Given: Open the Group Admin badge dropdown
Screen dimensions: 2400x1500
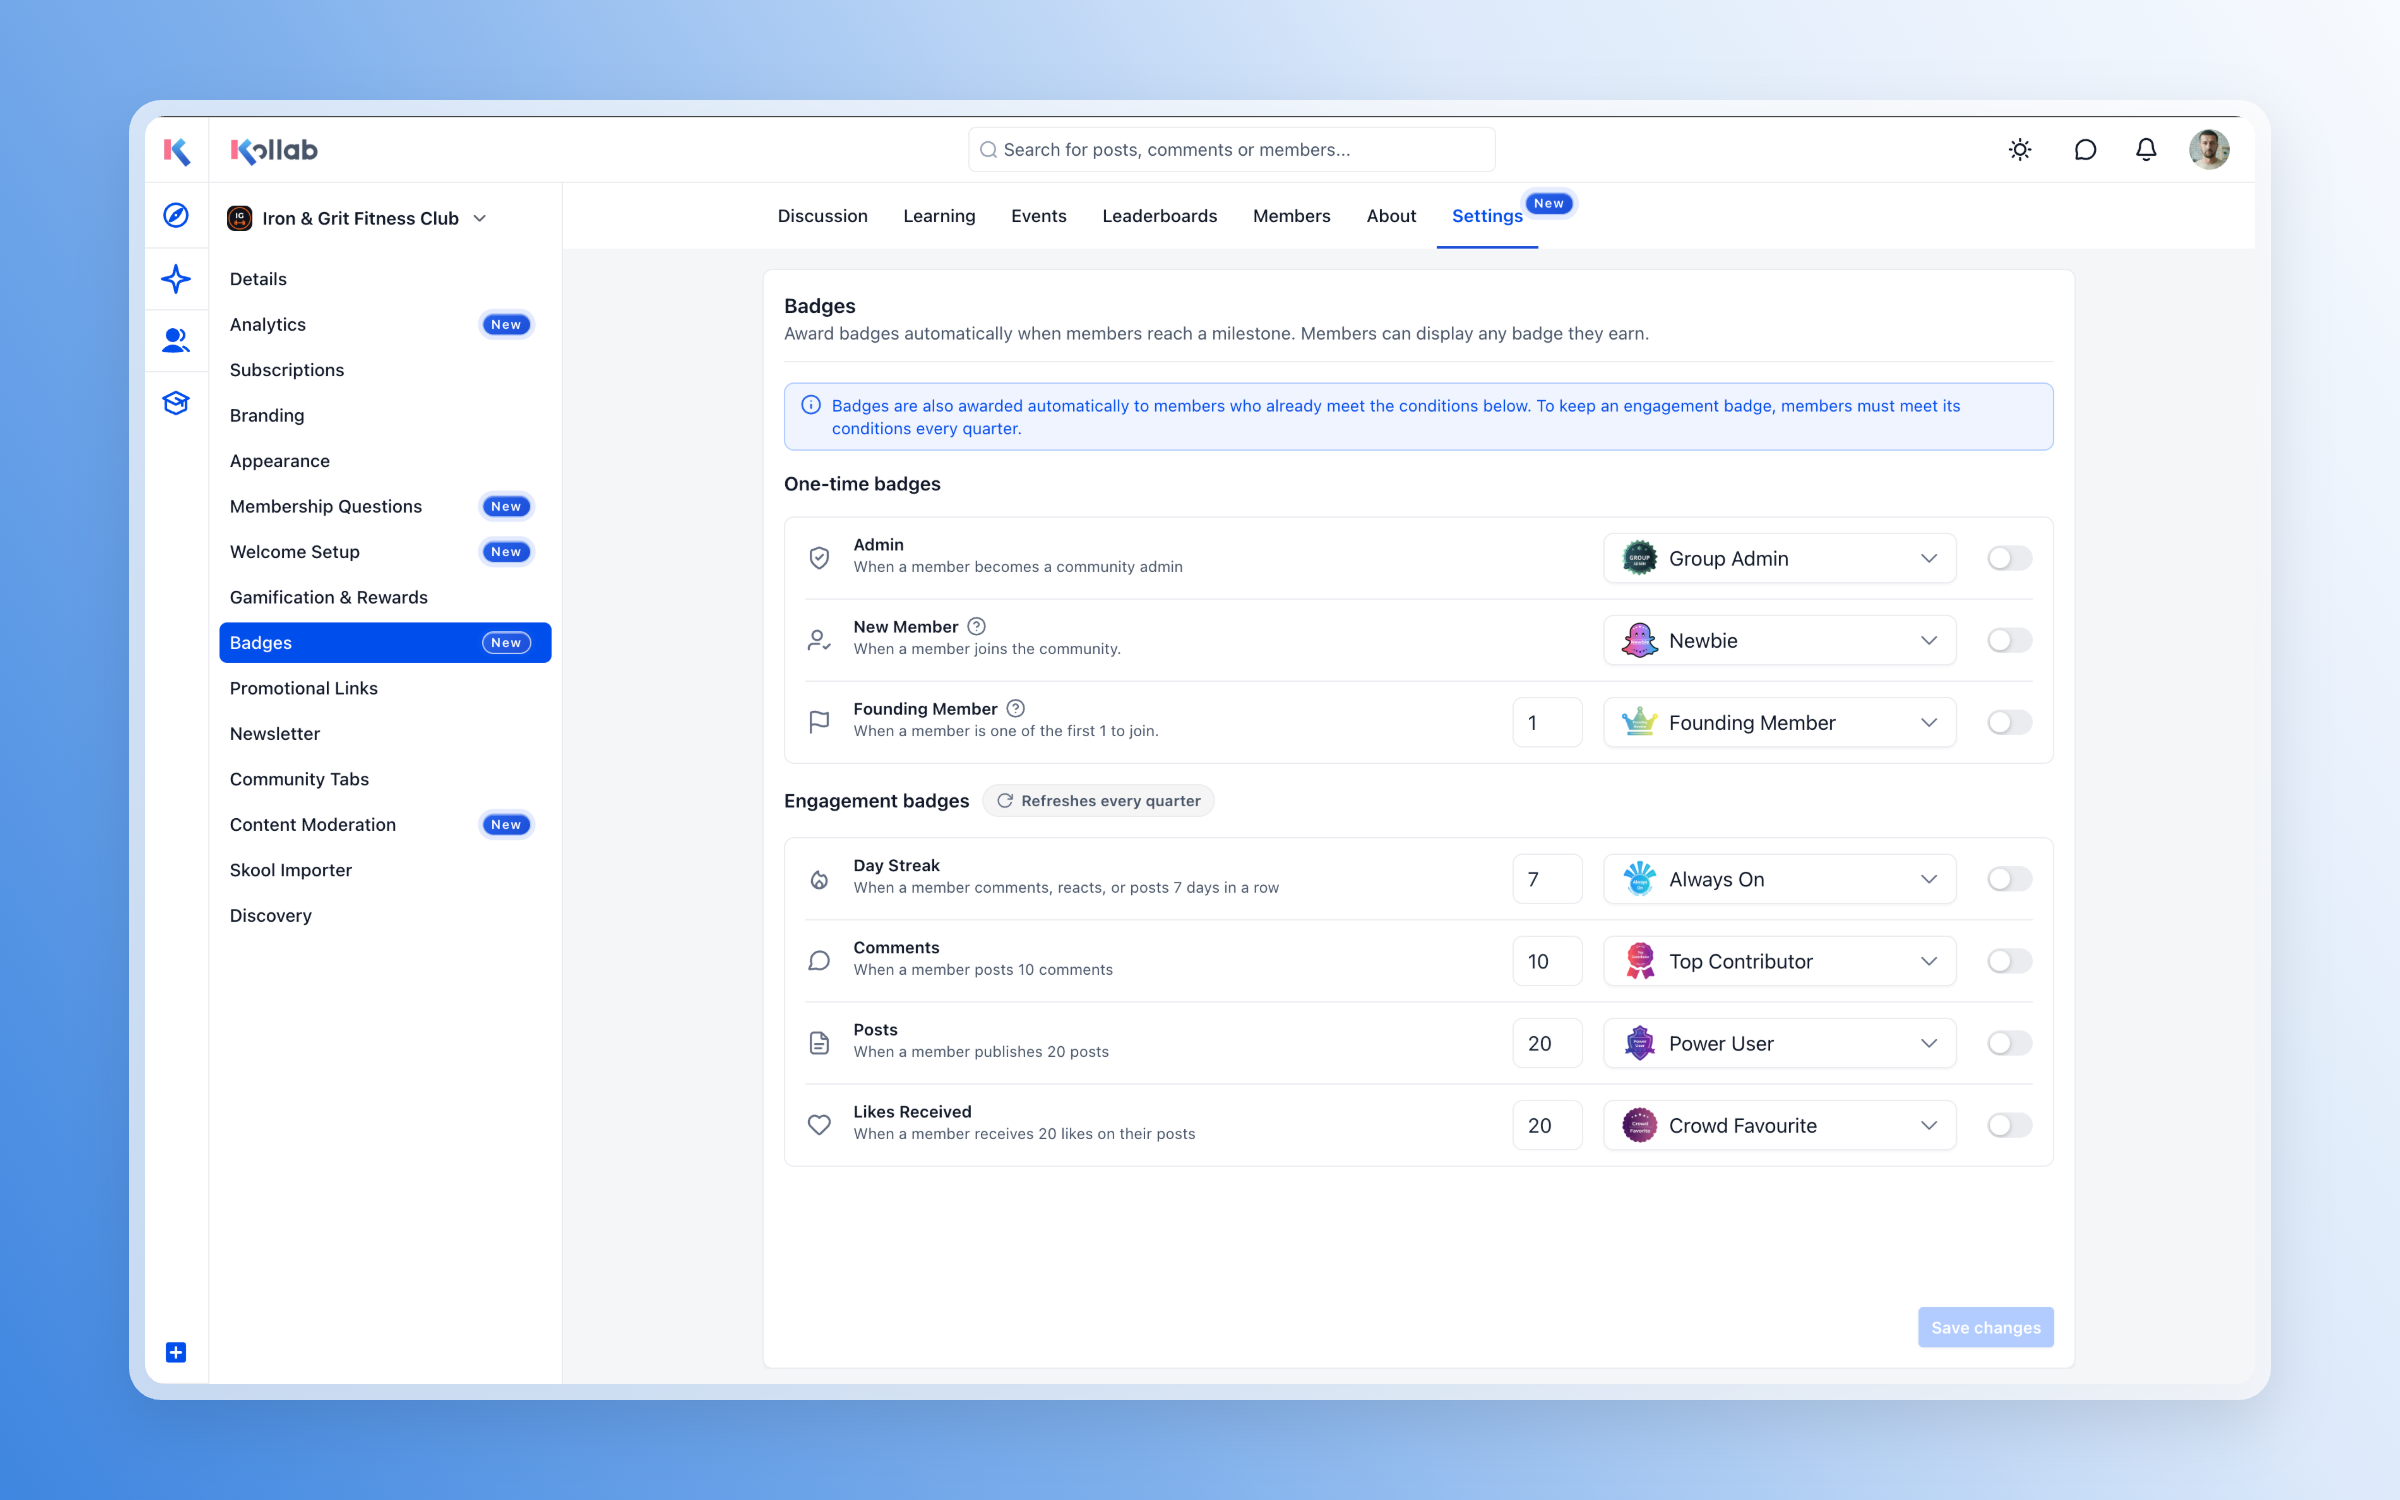Looking at the screenshot, I should (x=1780, y=558).
